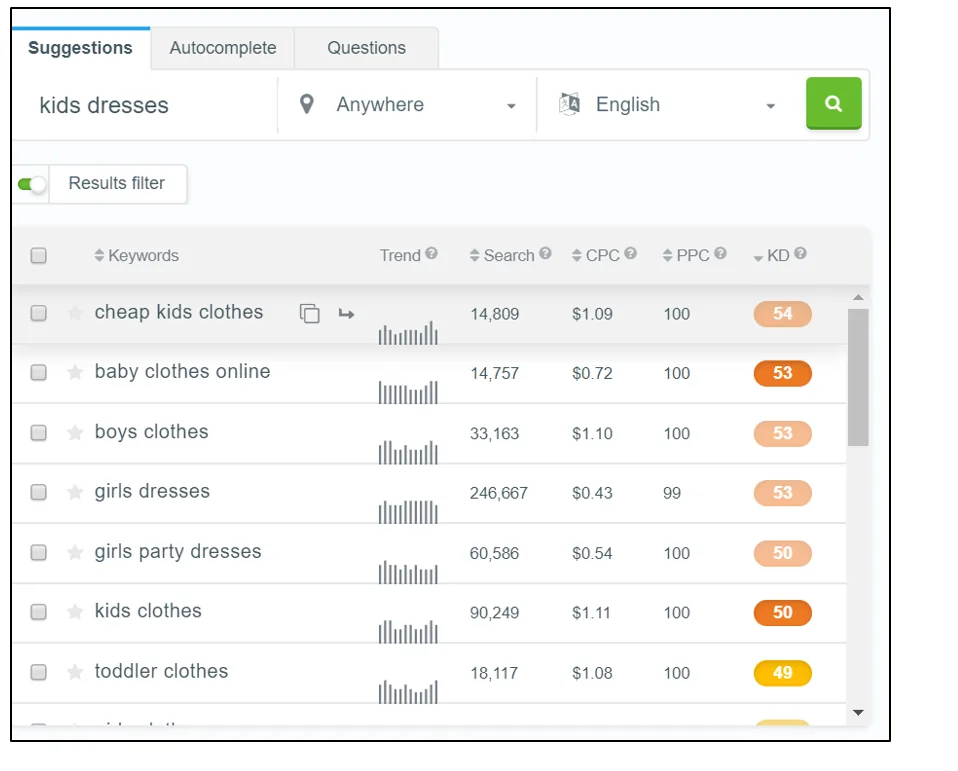Click the language translate icon

pos(570,104)
